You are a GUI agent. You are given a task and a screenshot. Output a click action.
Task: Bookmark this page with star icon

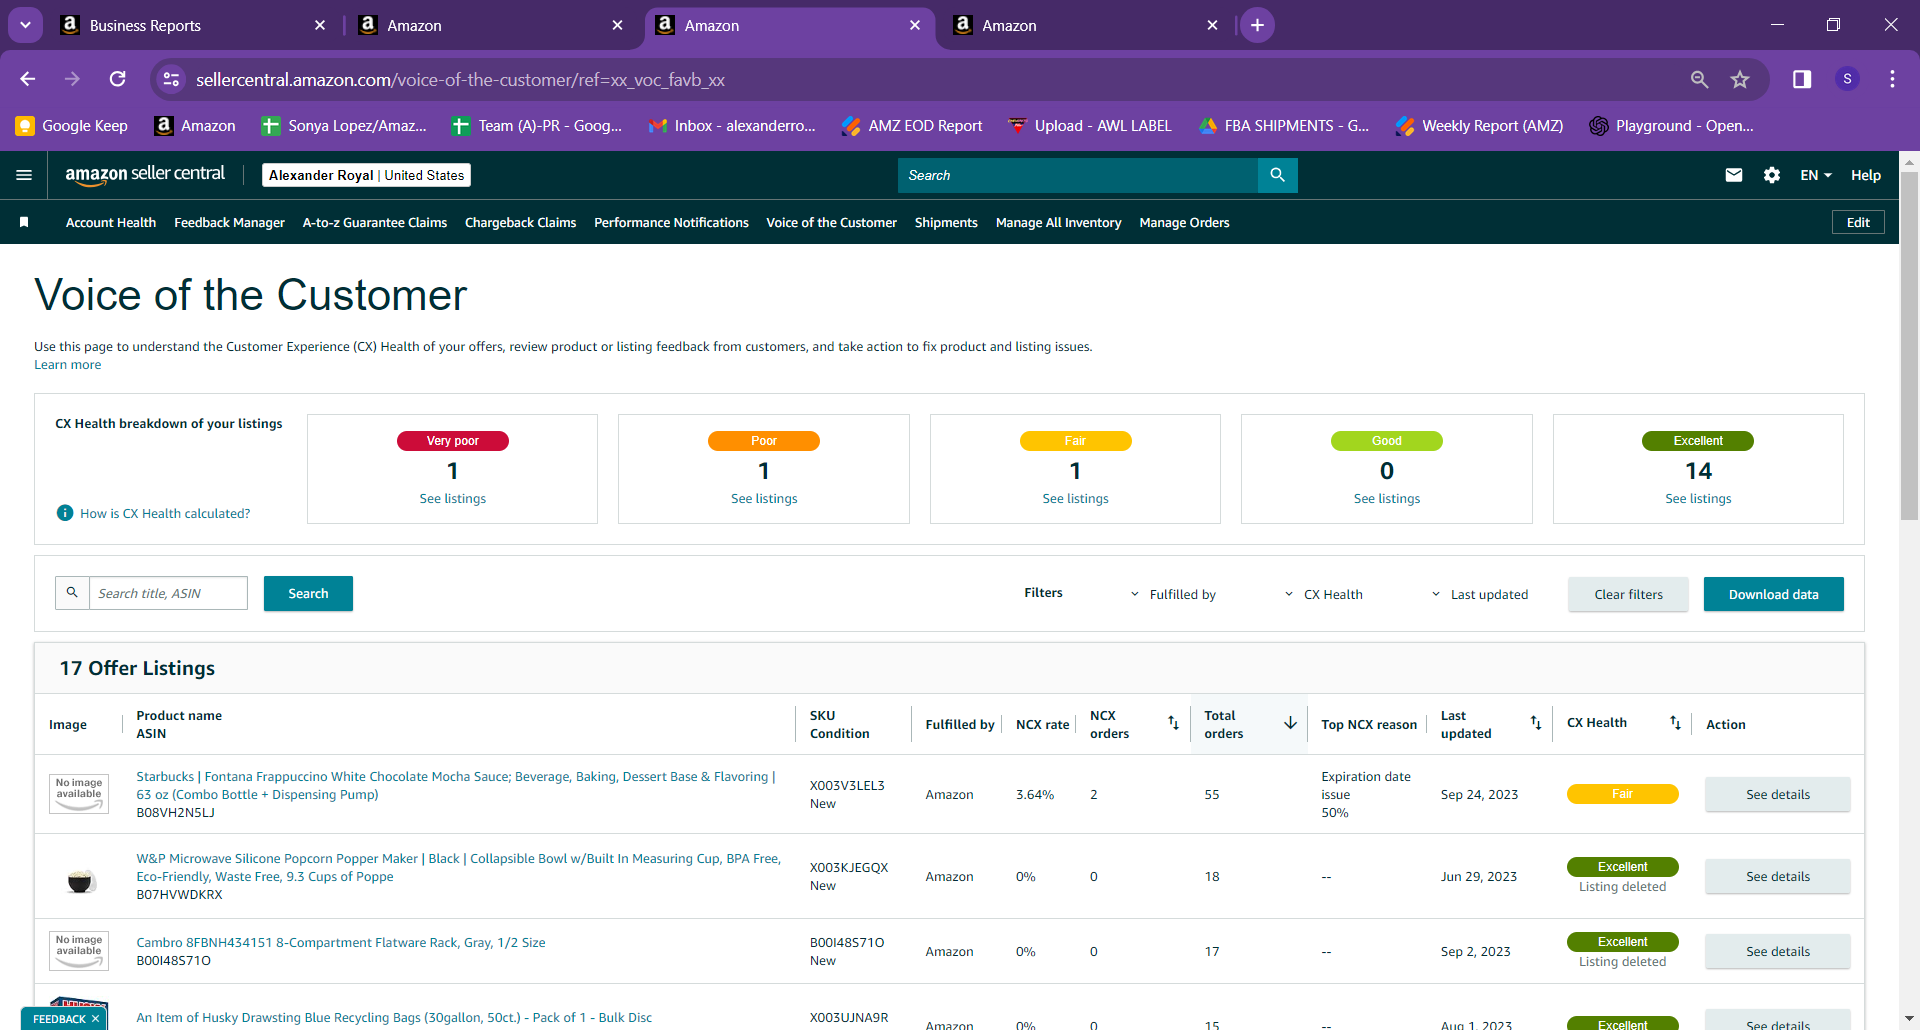tap(1740, 79)
